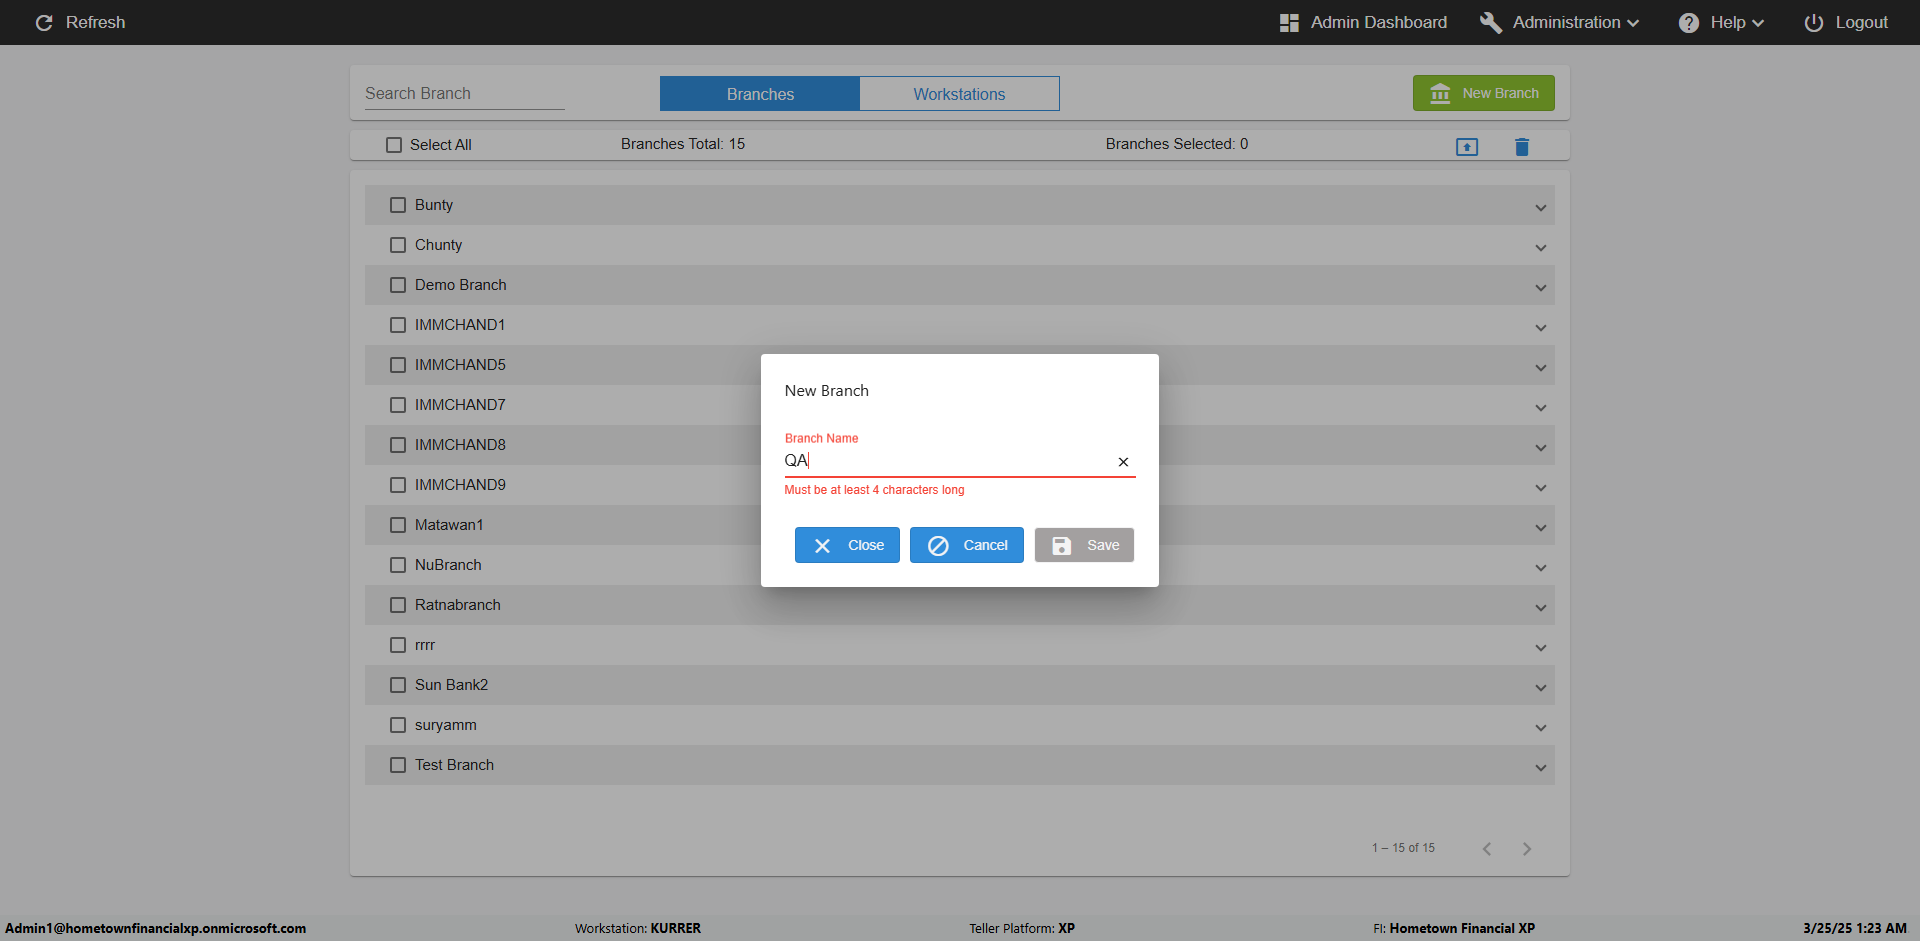Switch to the Workstations tab
This screenshot has height=941, width=1920.
point(959,94)
